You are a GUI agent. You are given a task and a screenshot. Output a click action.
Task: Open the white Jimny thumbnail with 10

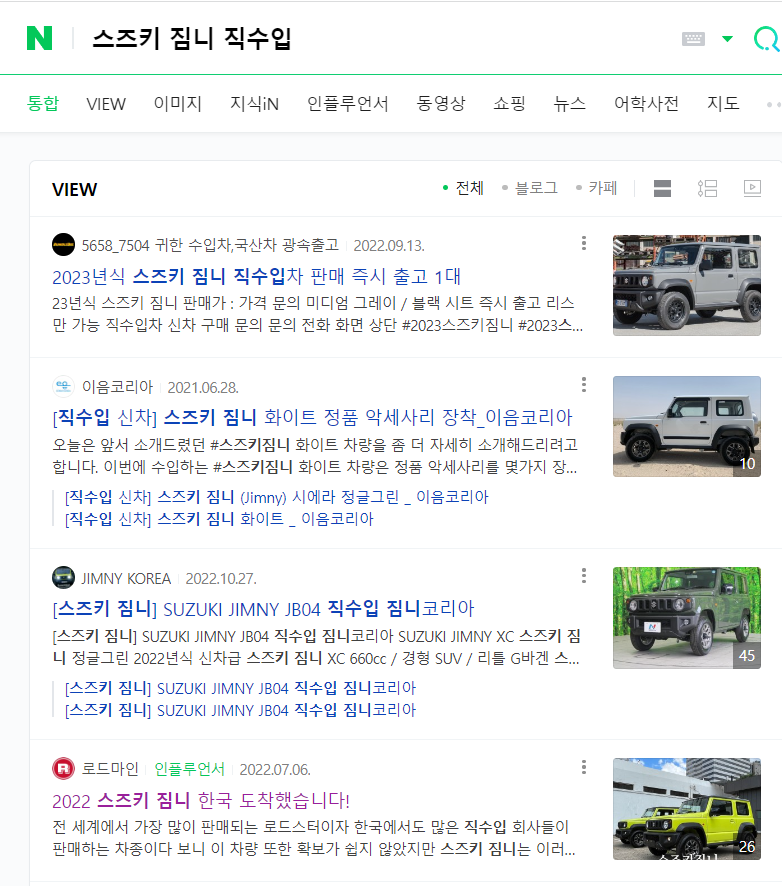[x=687, y=427]
